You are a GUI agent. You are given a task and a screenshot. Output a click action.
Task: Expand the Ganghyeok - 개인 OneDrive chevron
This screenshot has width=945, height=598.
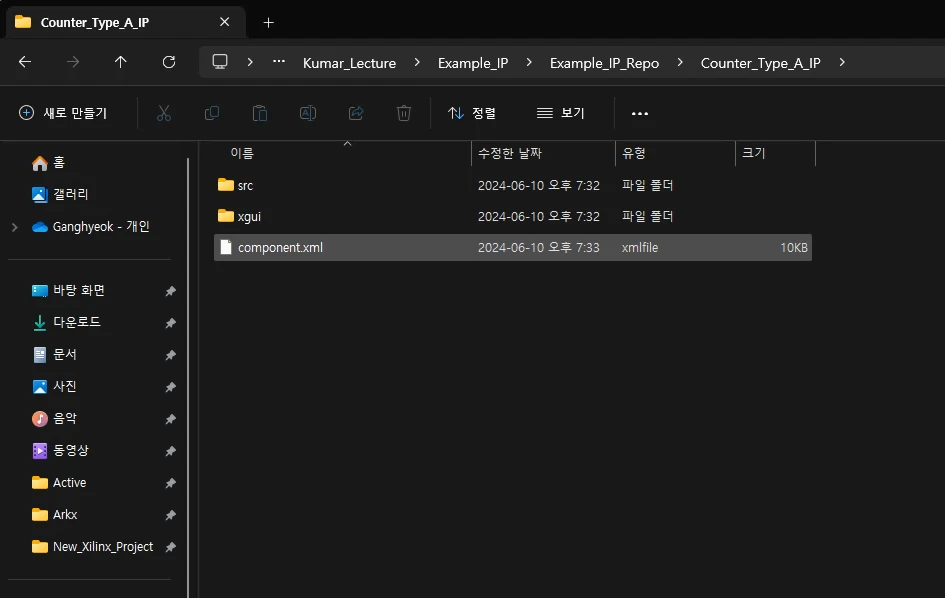pyautogui.click(x=14, y=226)
